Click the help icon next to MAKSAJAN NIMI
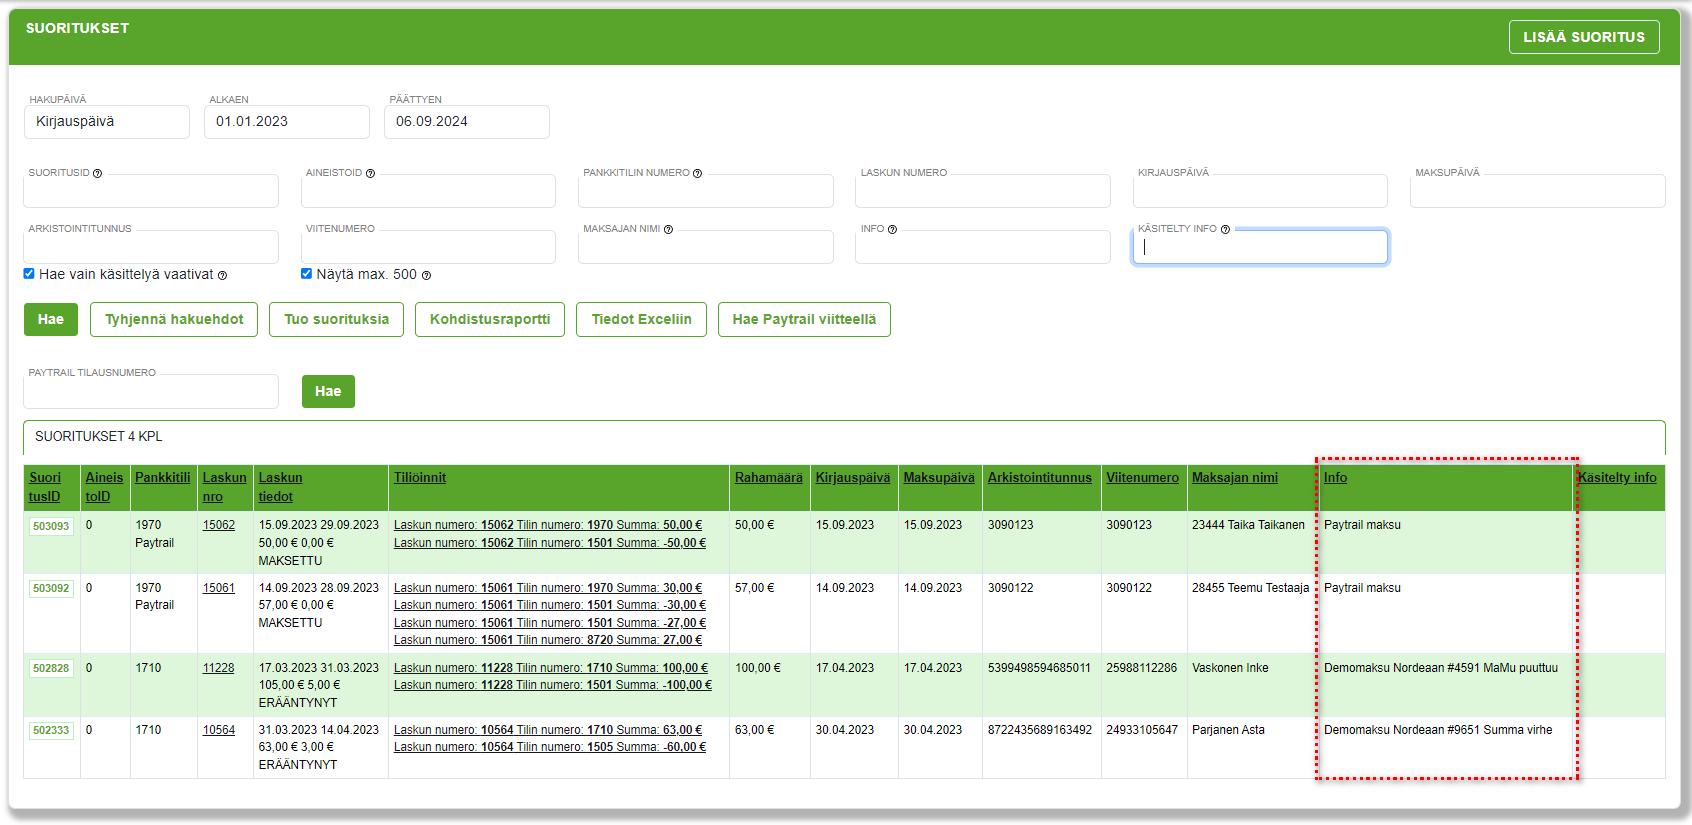 668,230
